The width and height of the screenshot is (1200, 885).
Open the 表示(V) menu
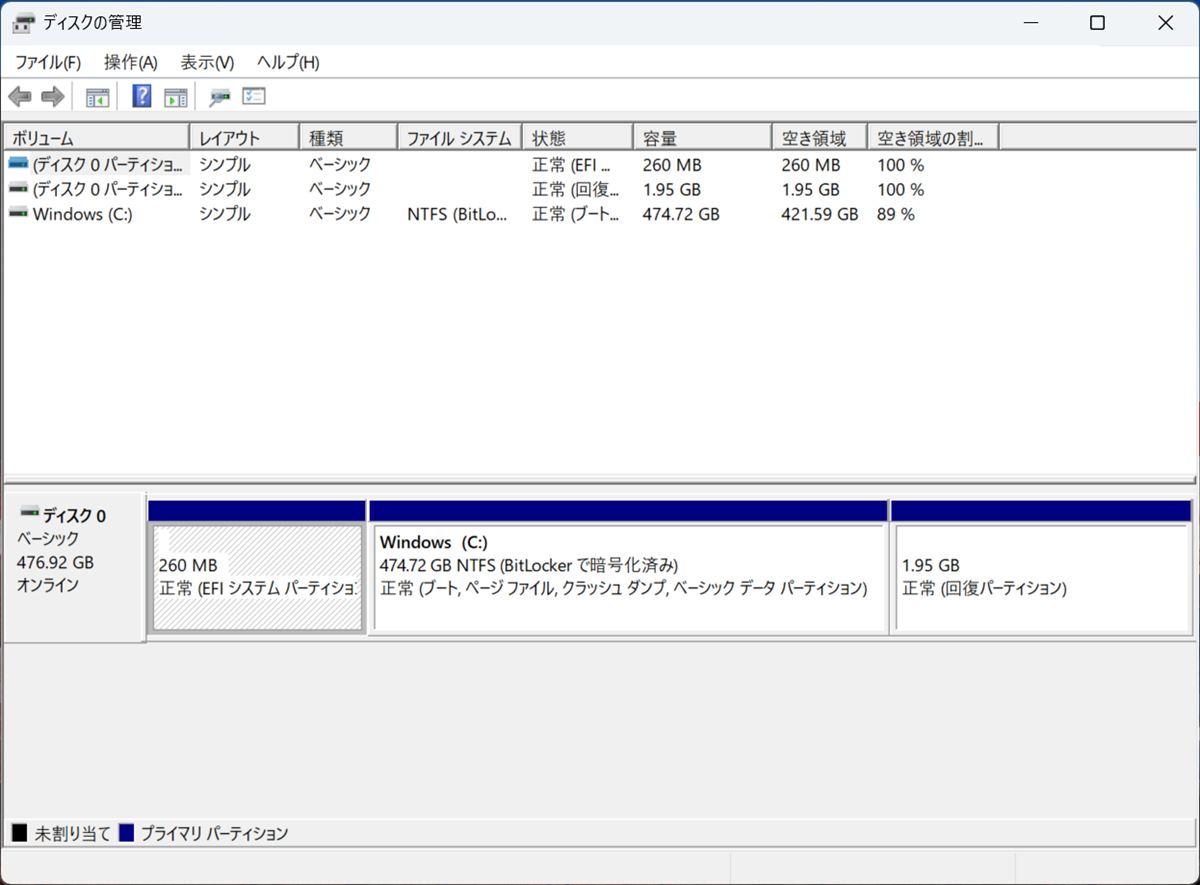[x=207, y=62]
